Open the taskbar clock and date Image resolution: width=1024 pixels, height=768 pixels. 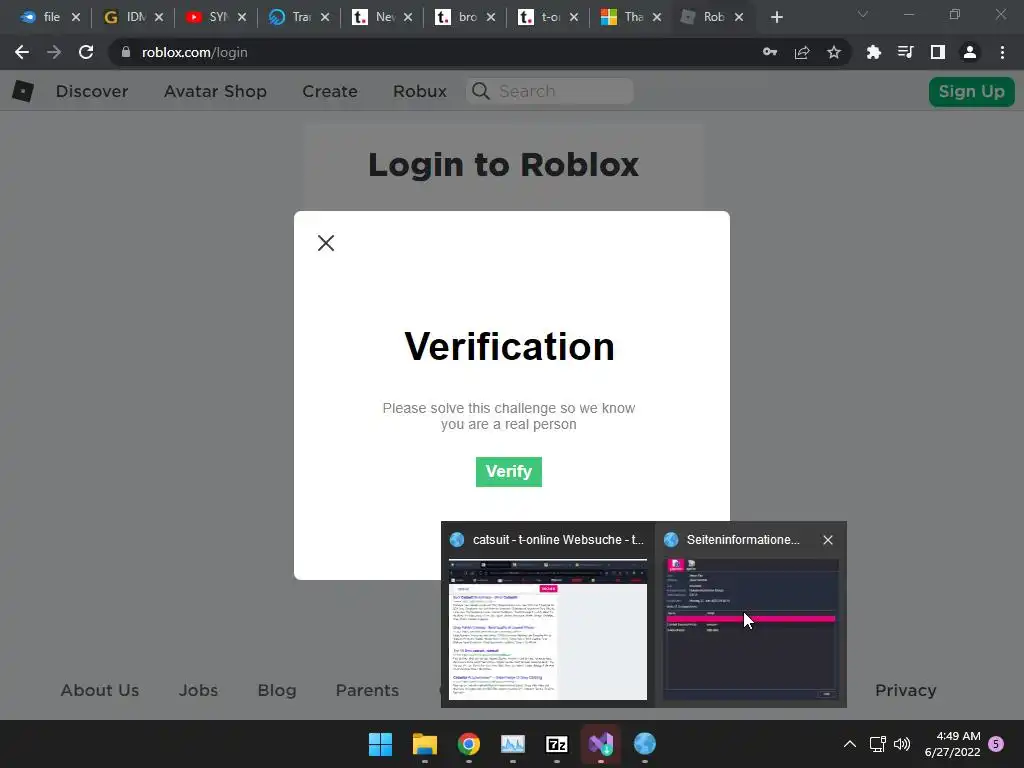pyautogui.click(x=952, y=744)
